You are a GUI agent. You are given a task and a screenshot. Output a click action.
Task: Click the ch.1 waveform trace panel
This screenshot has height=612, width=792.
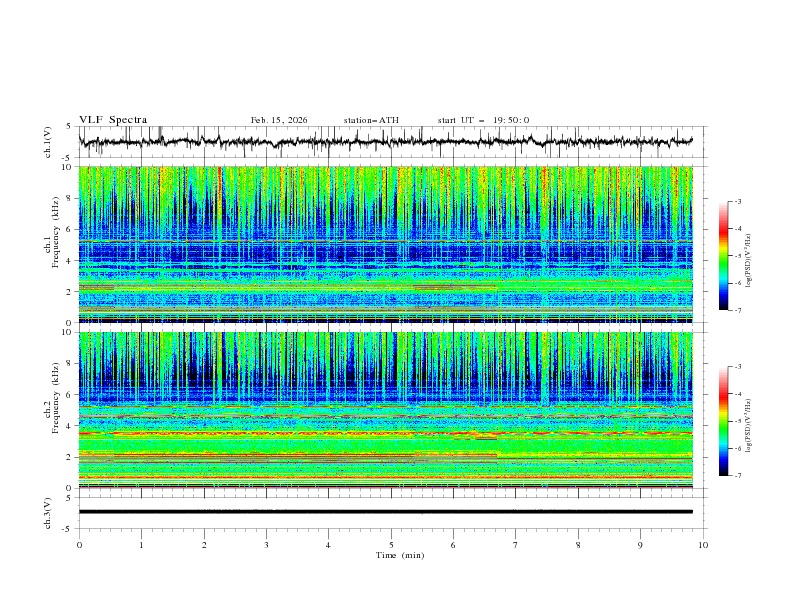pos(393,142)
